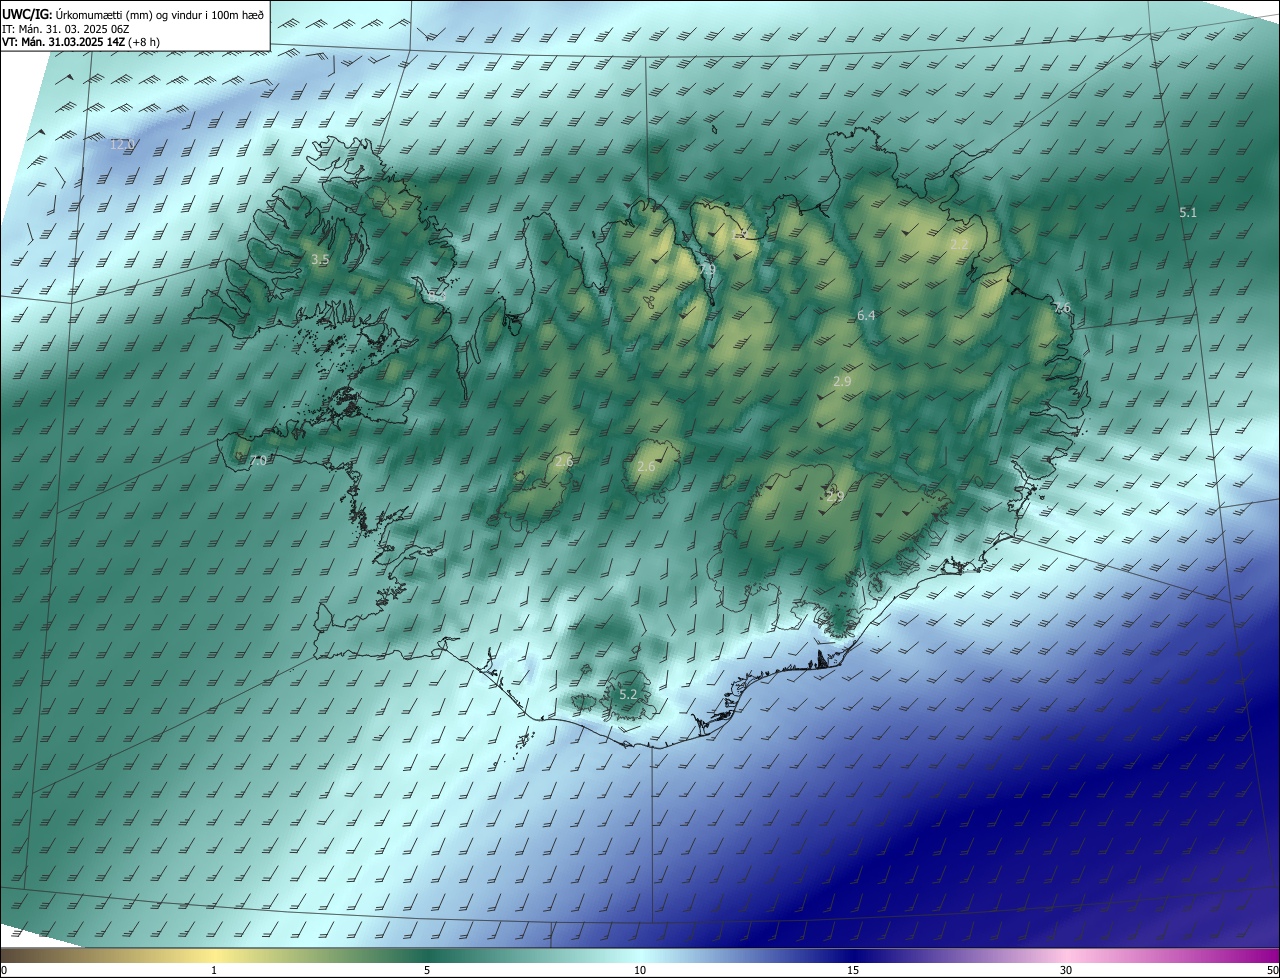Pick the colour scale tick label '10'
This screenshot has width=1280, height=978.
pyautogui.click(x=640, y=970)
